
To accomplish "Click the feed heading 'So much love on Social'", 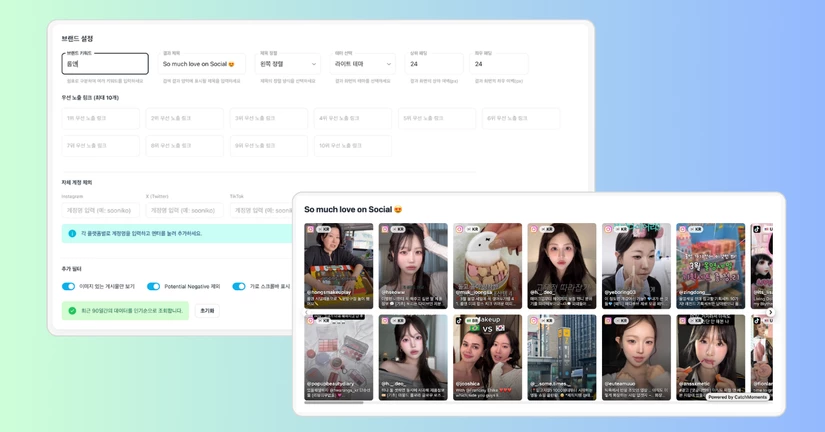I will click(x=353, y=209).
